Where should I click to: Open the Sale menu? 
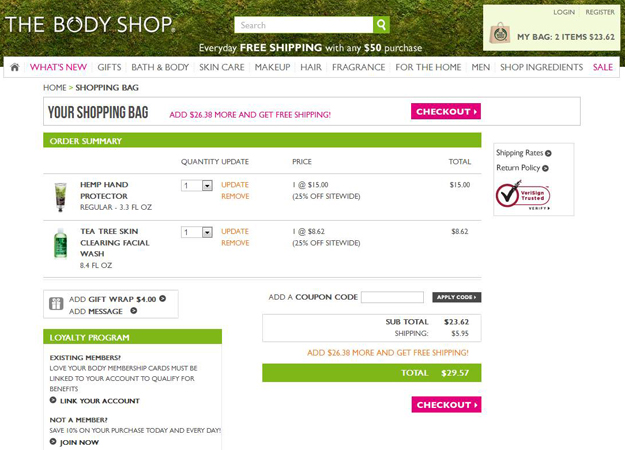coord(603,67)
